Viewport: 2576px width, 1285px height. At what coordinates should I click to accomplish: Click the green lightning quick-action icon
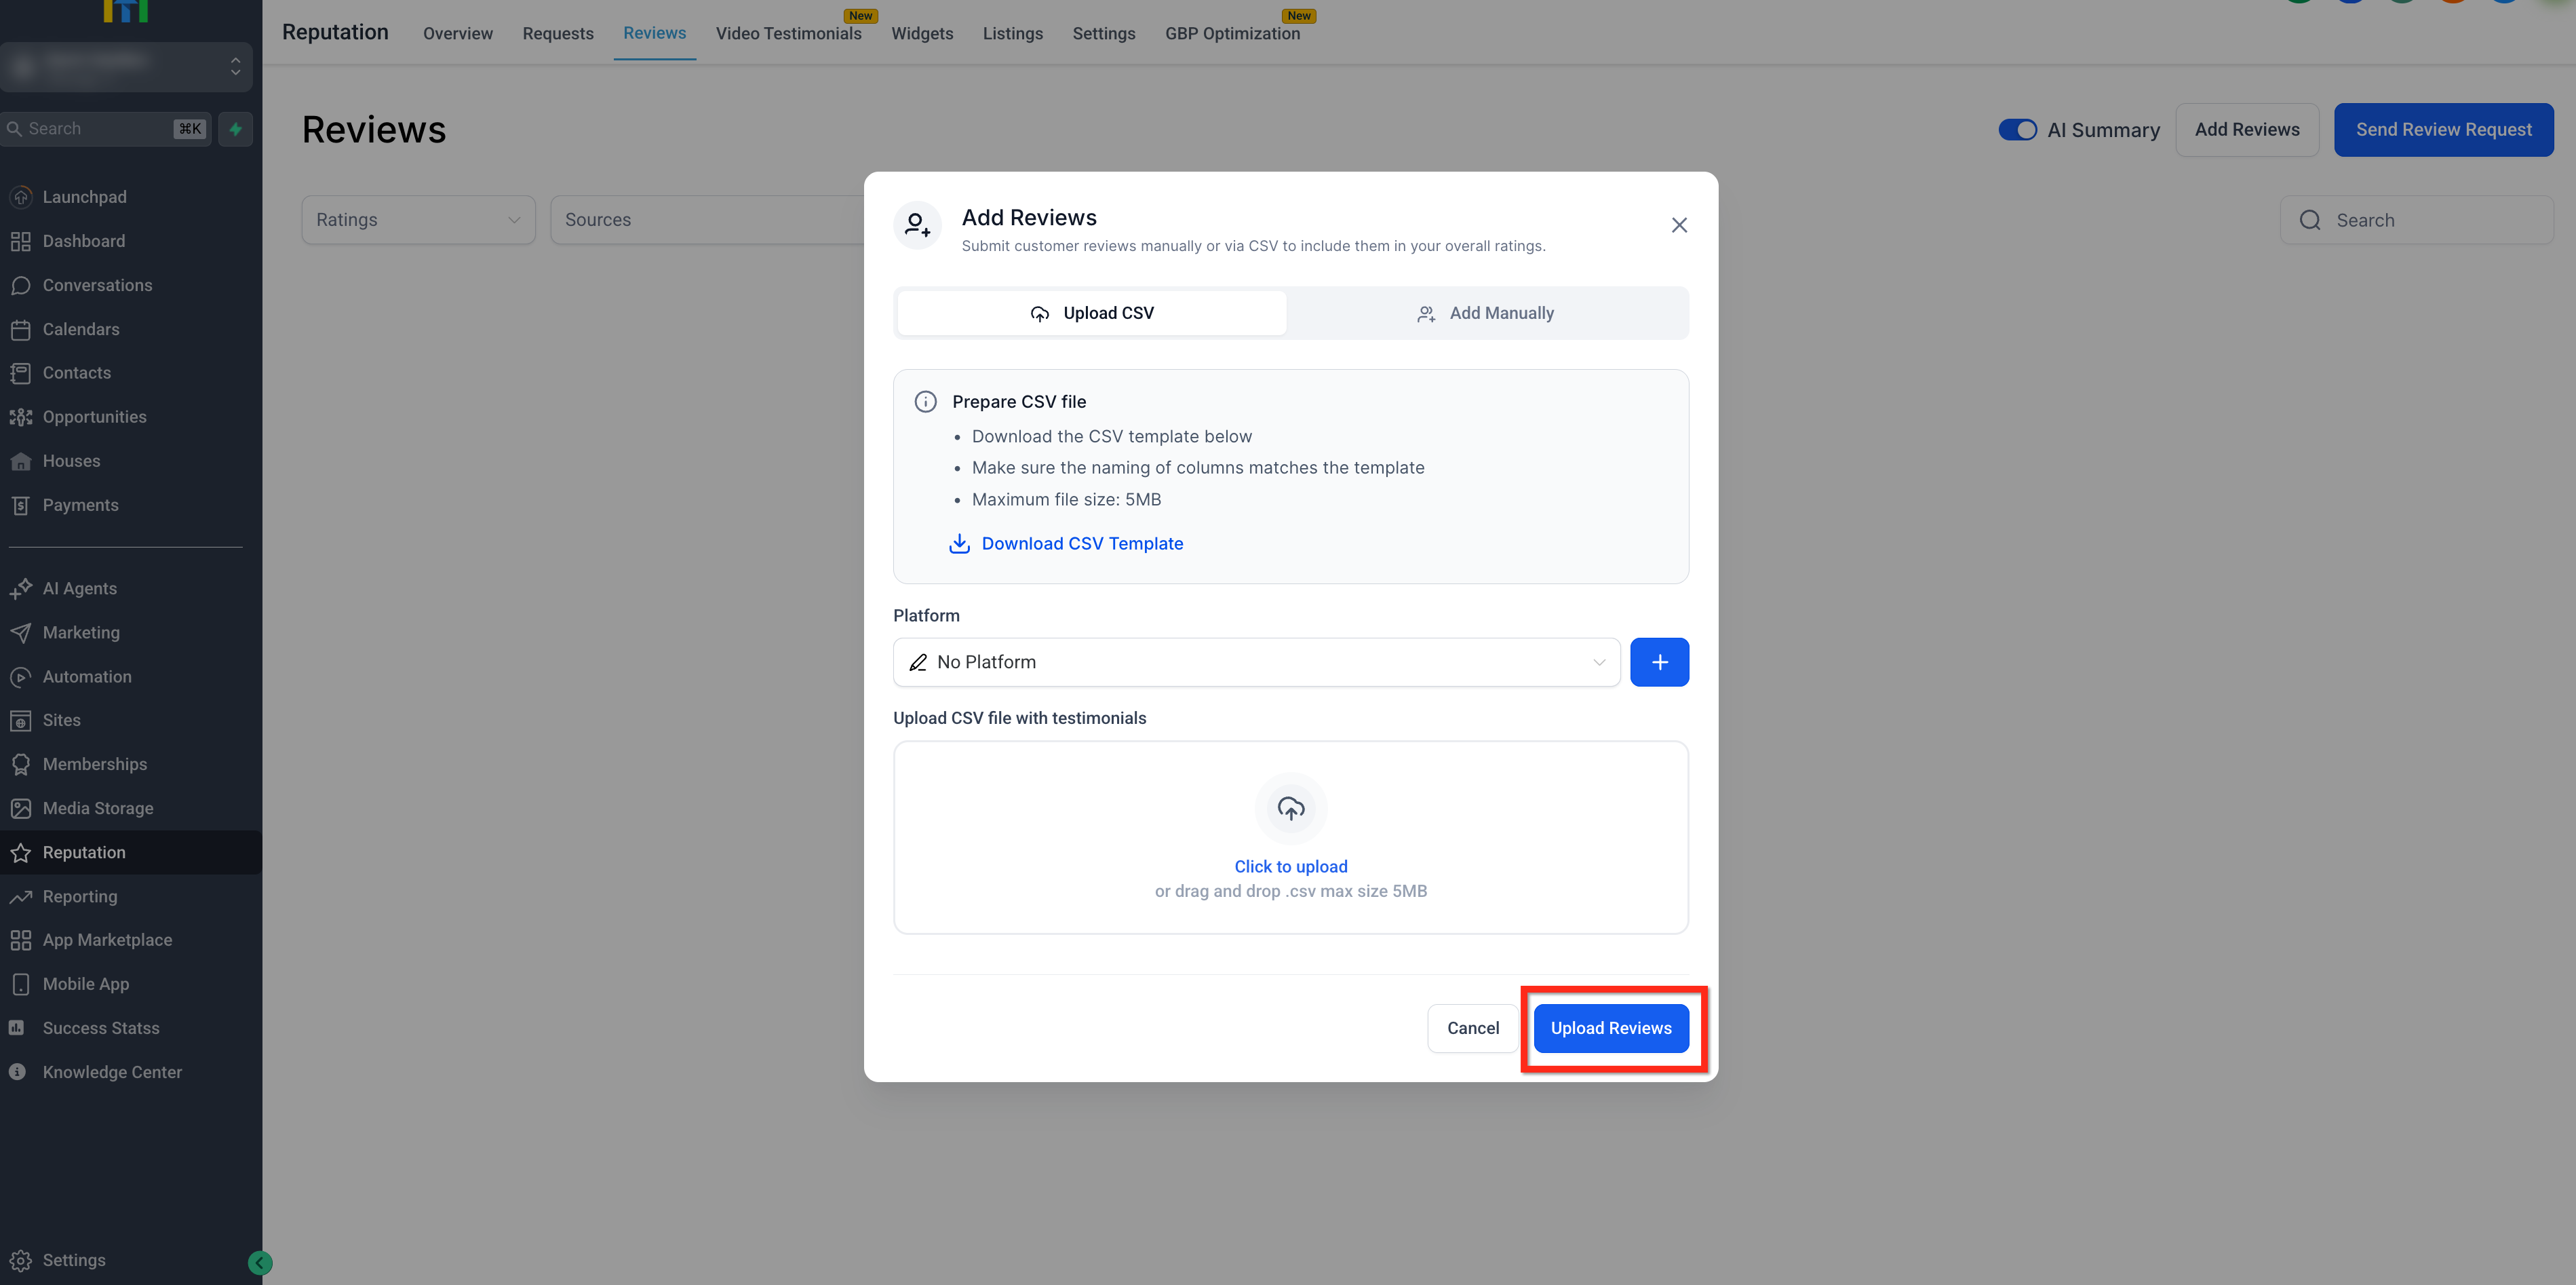click(235, 129)
